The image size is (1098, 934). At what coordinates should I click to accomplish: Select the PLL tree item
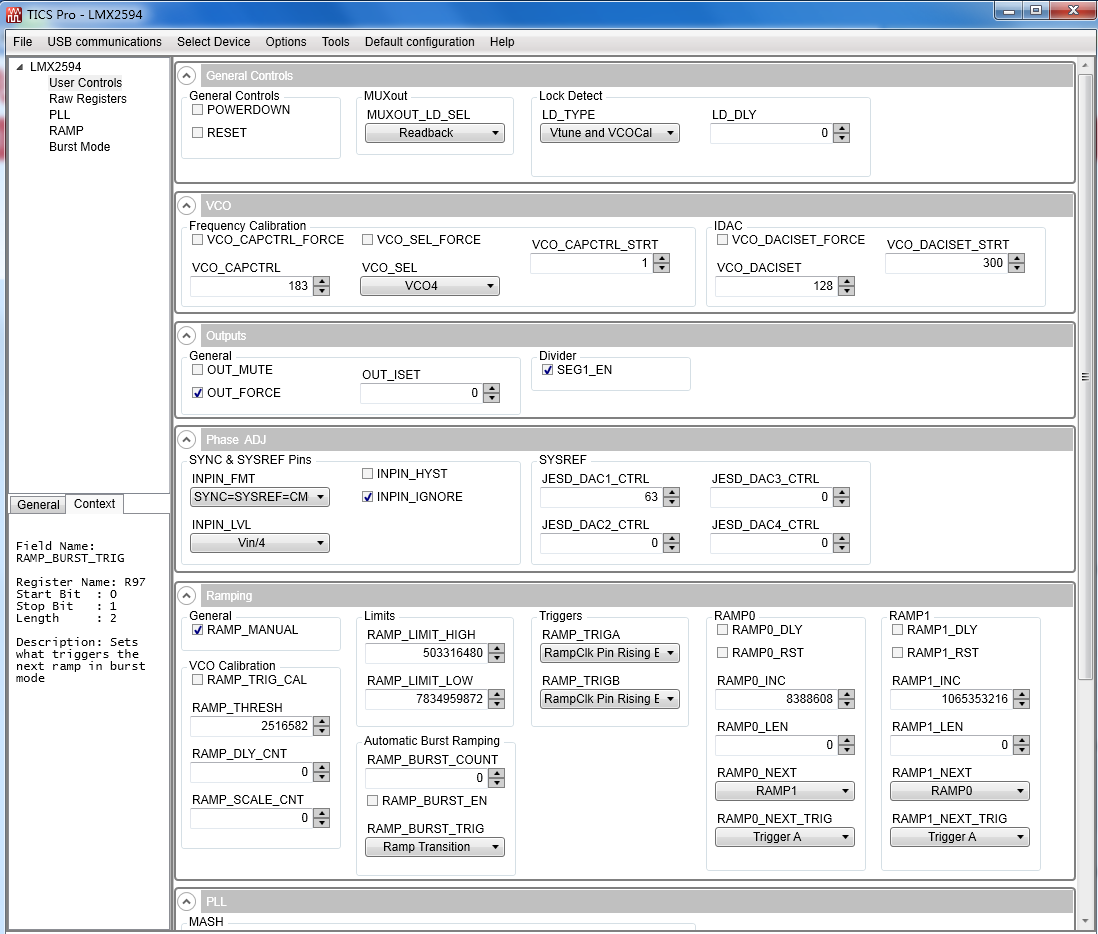pos(60,115)
